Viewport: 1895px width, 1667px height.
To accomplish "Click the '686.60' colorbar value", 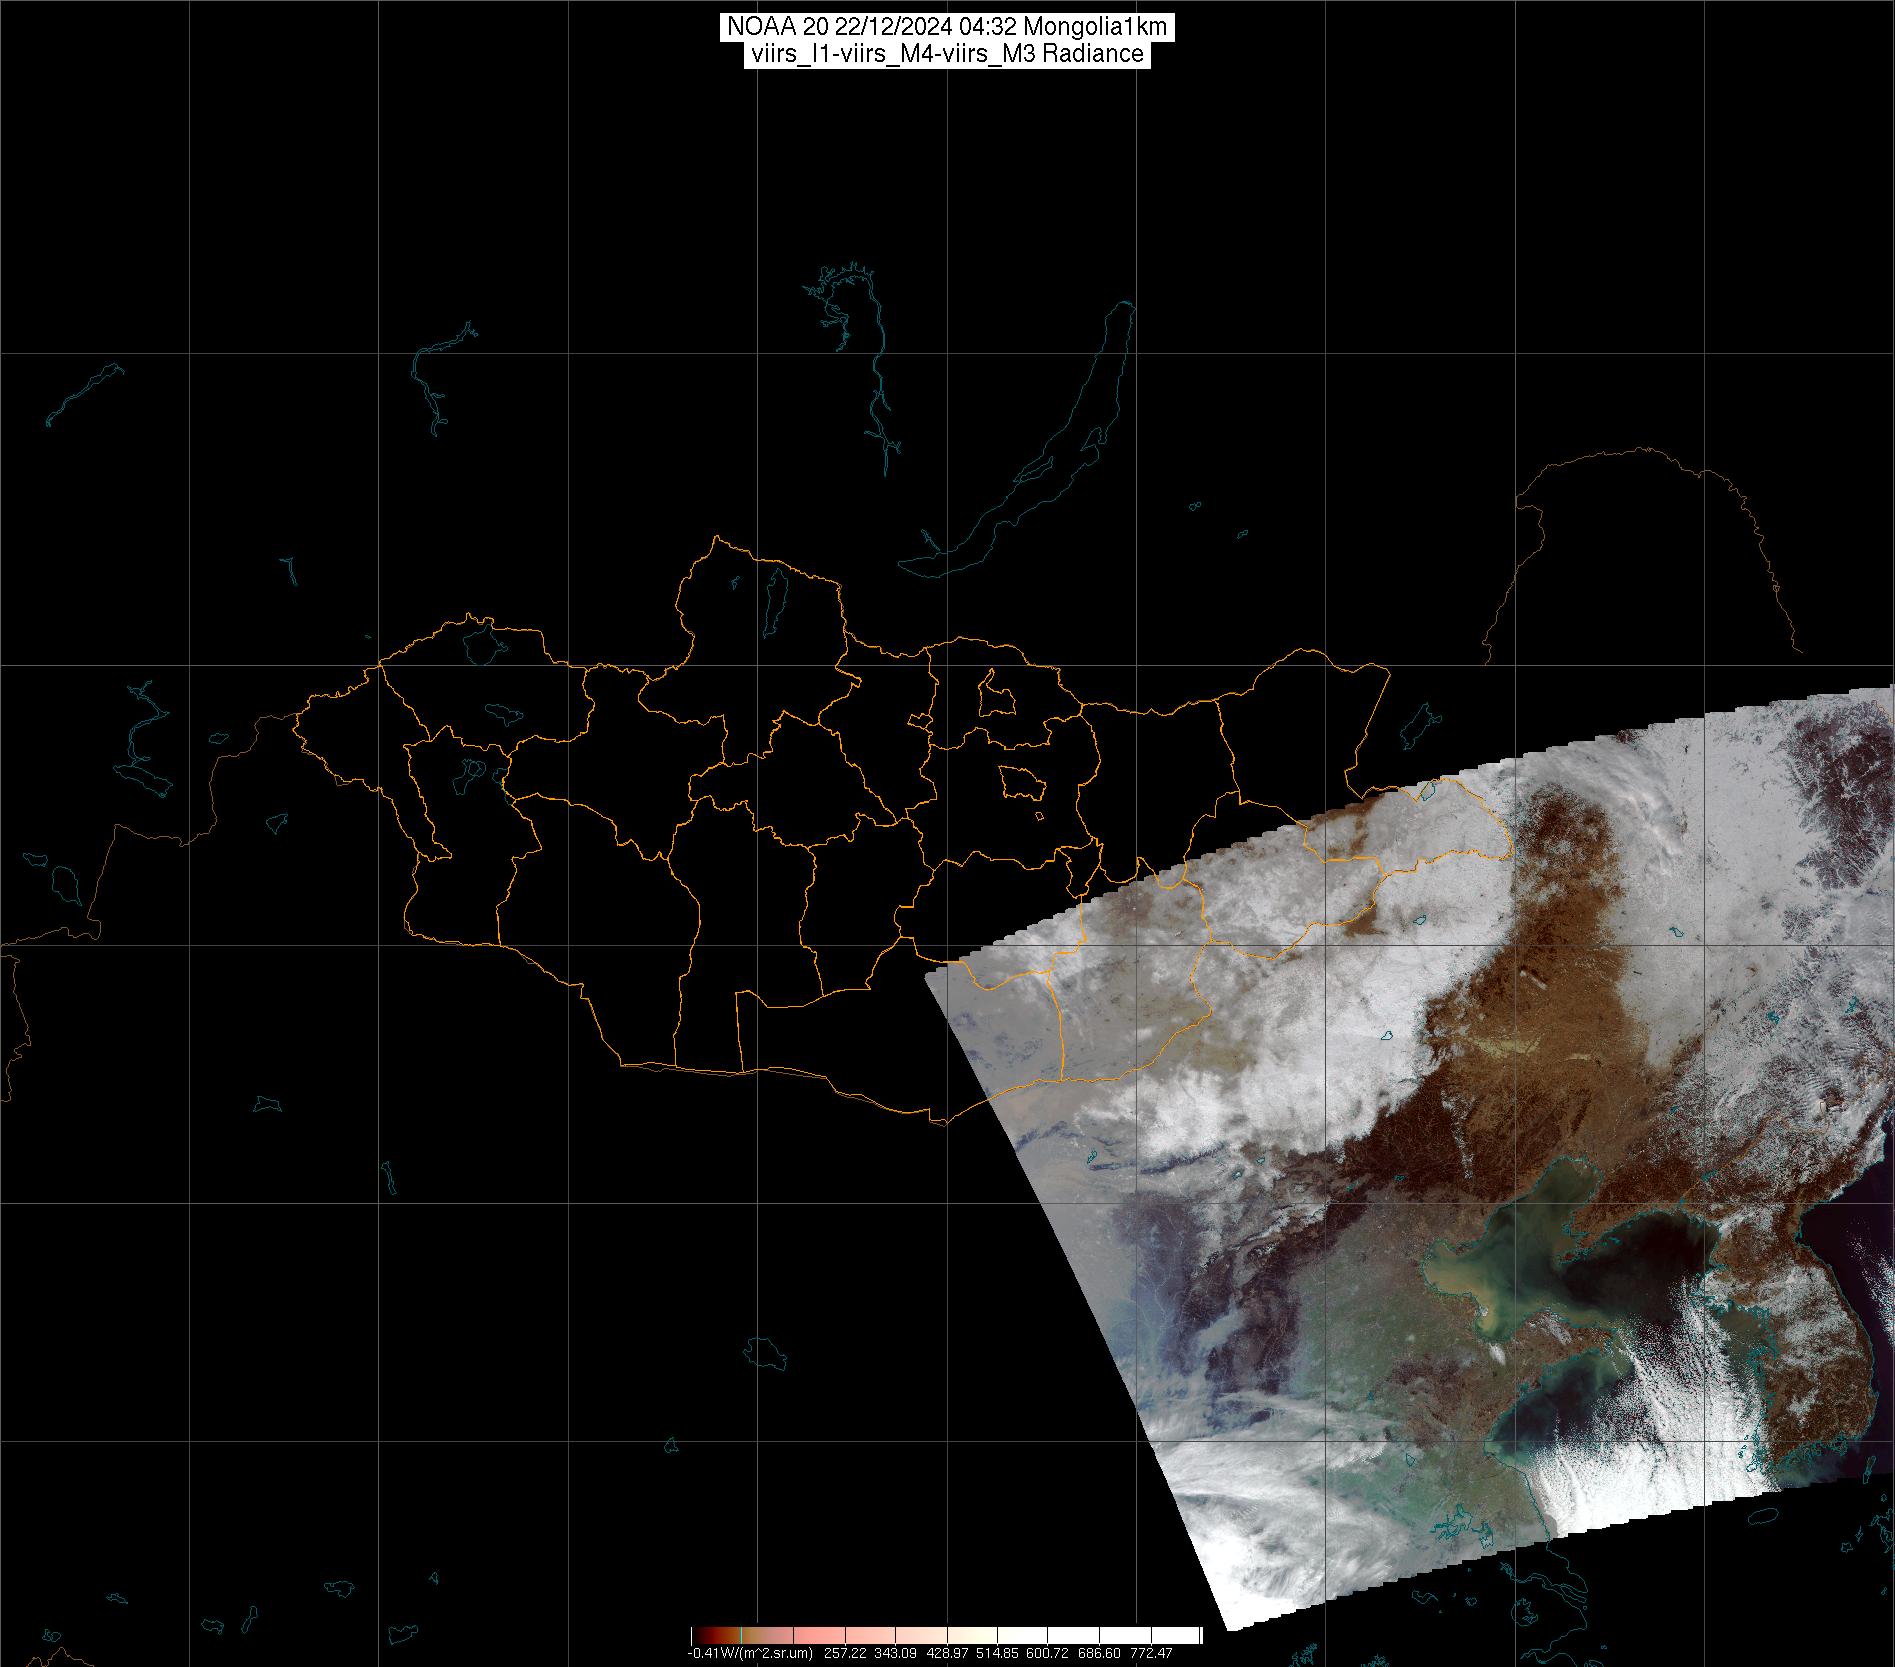I will [x=1099, y=1653].
